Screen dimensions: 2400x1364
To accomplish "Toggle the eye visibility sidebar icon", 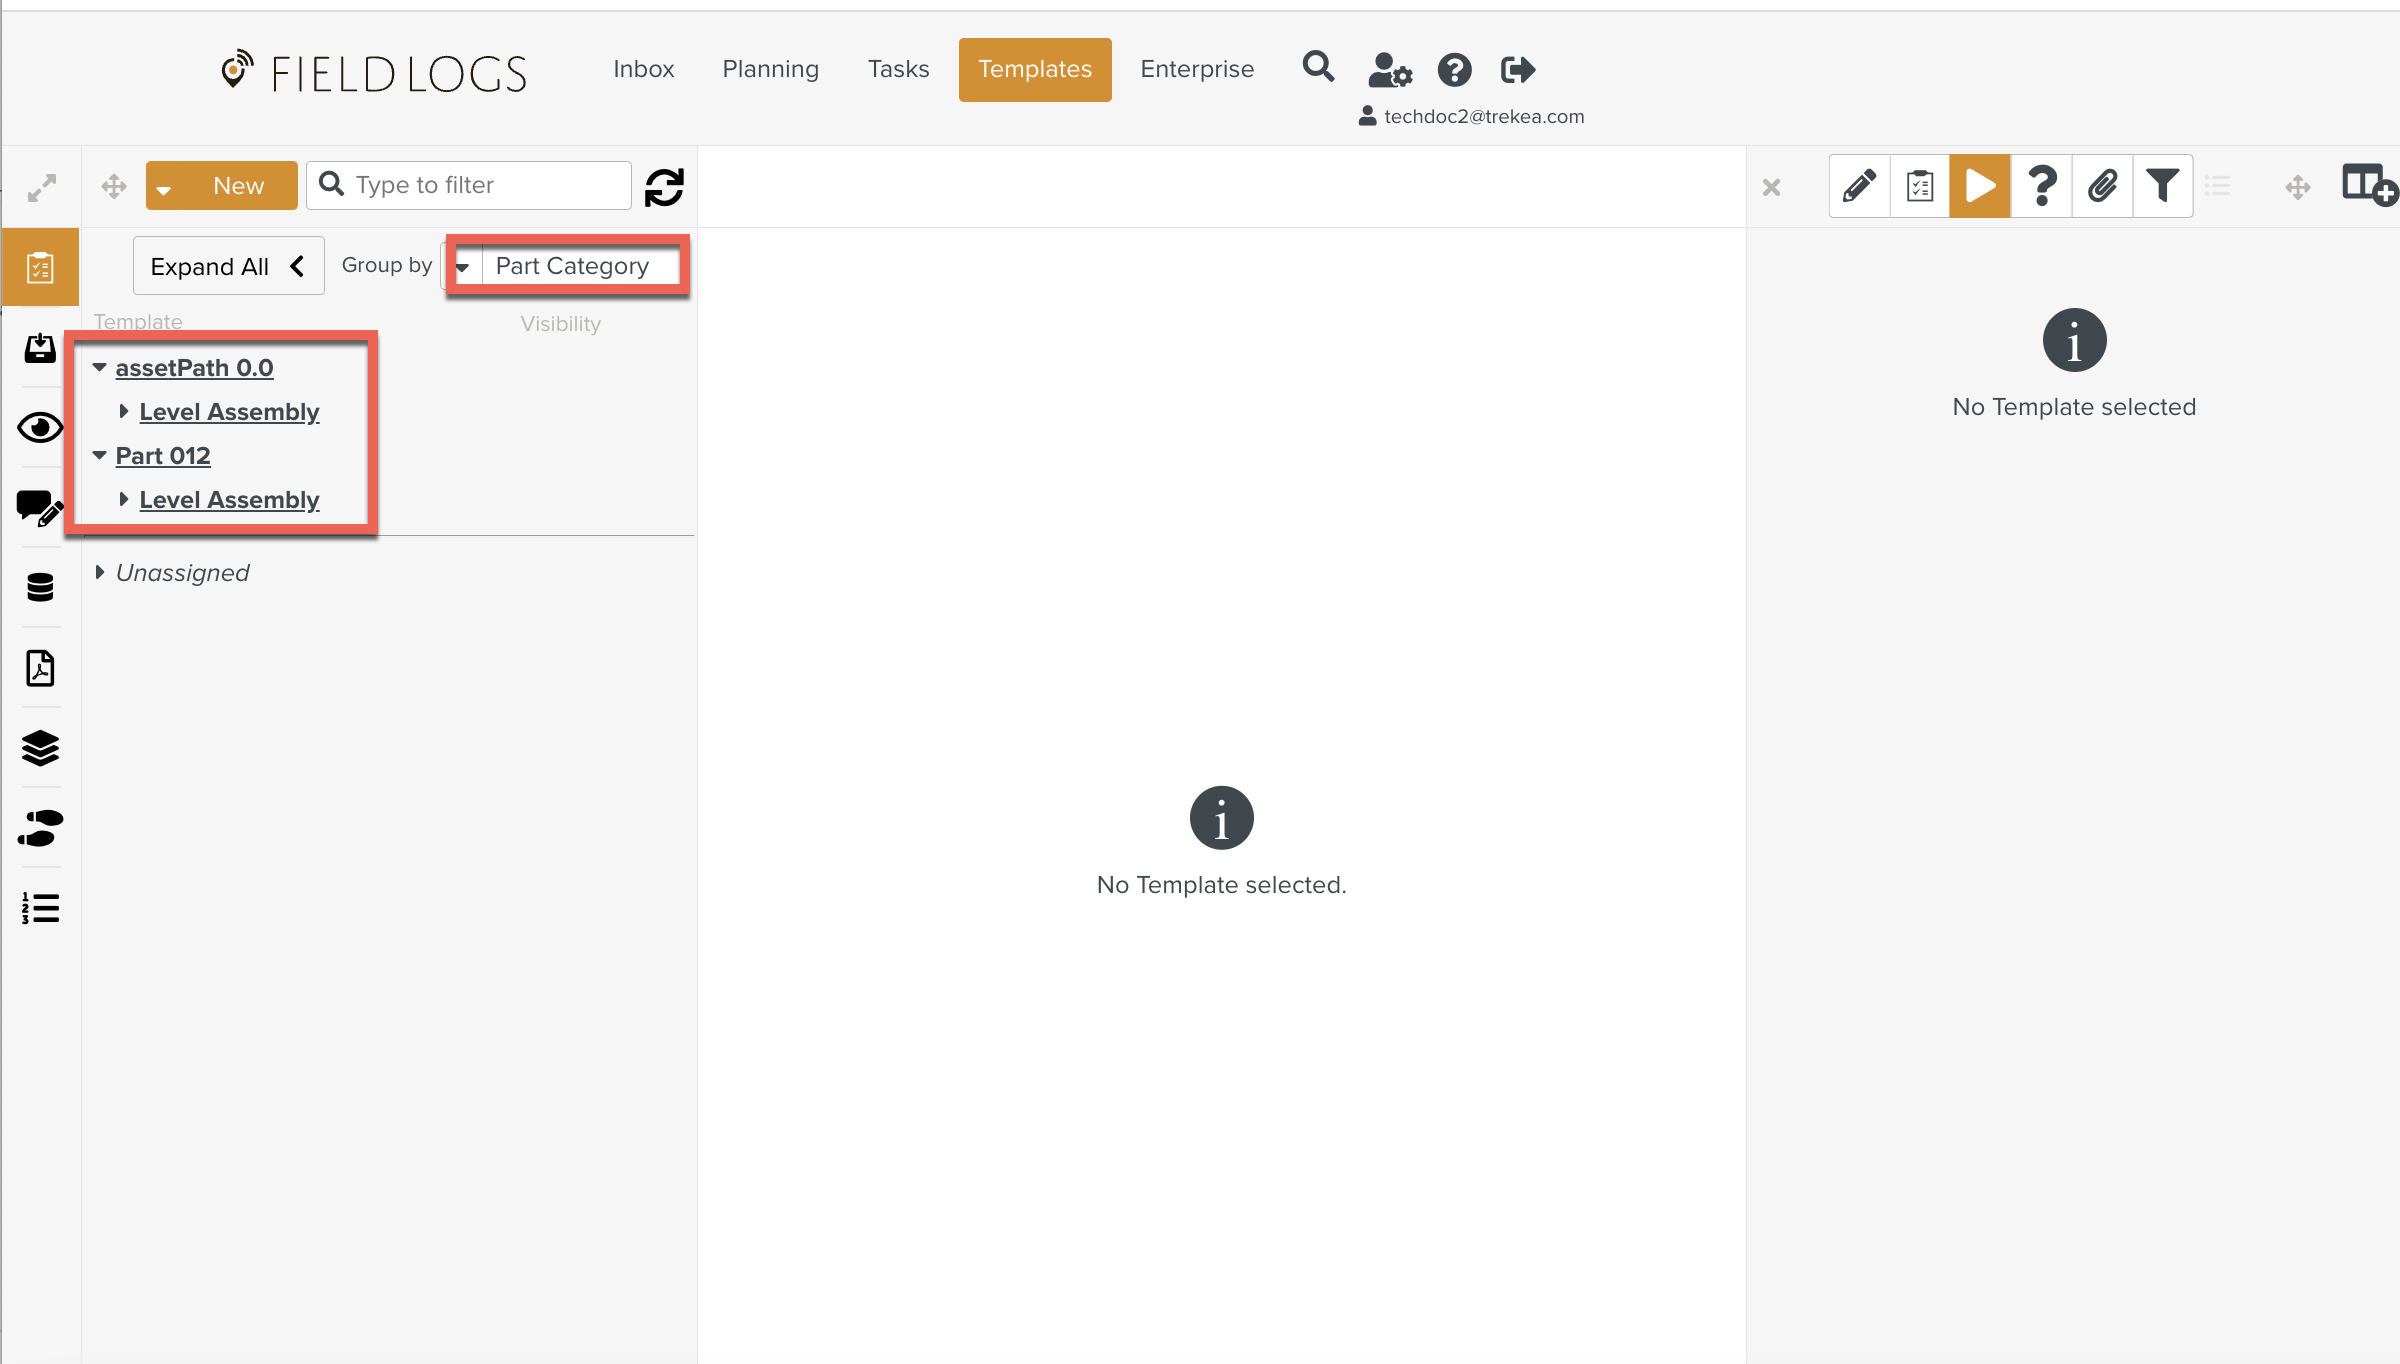I will [40, 428].
